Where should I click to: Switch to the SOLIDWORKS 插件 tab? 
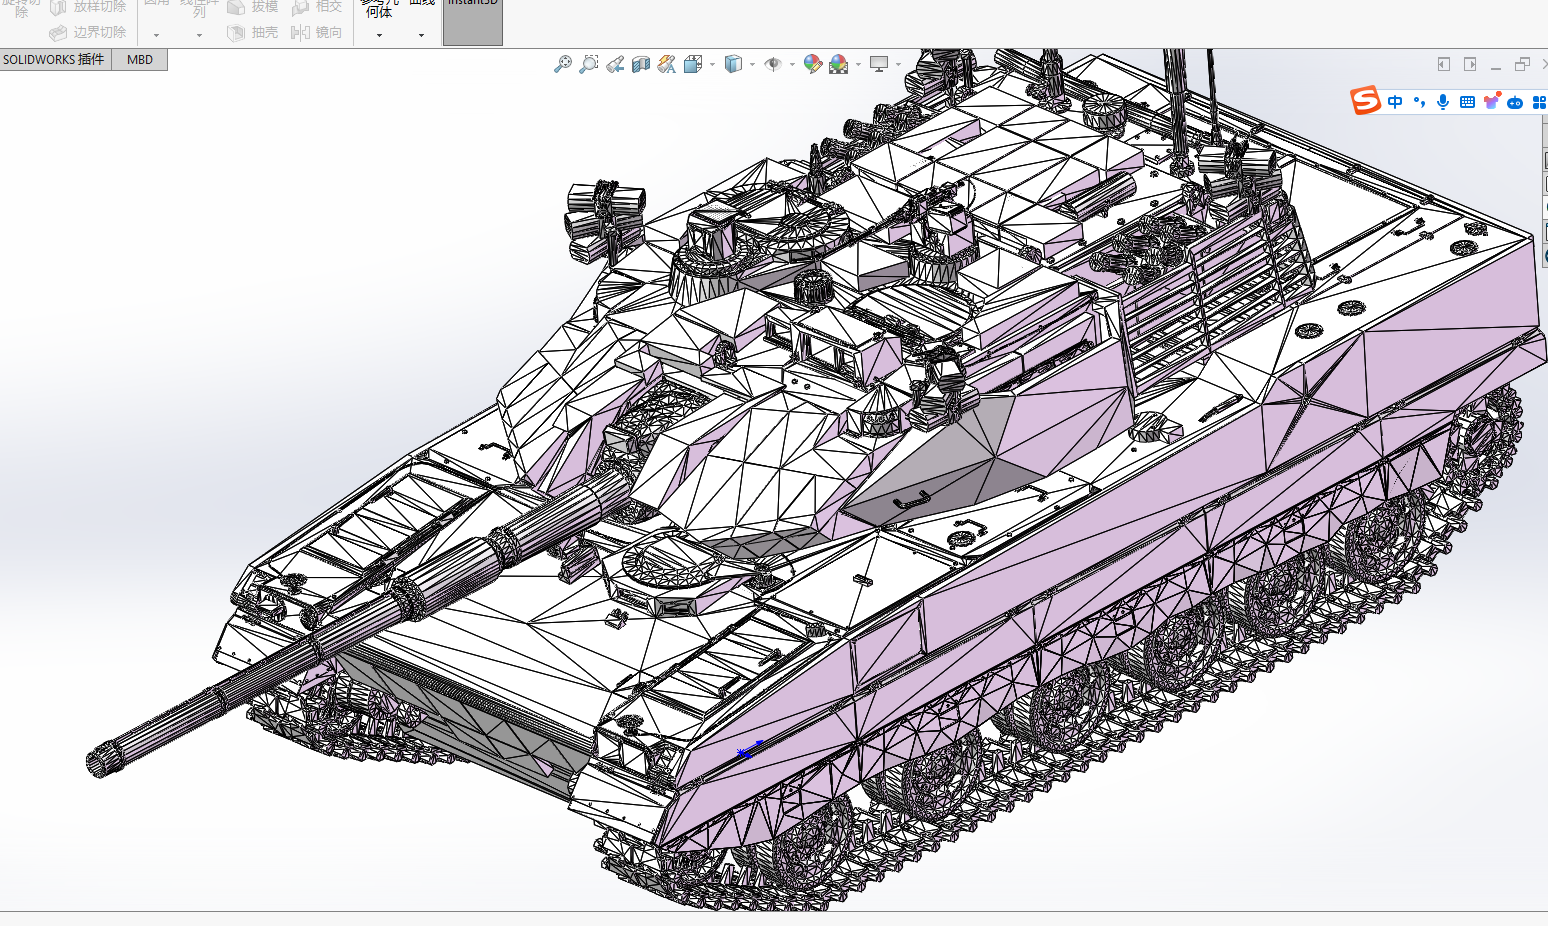(54, 60)
